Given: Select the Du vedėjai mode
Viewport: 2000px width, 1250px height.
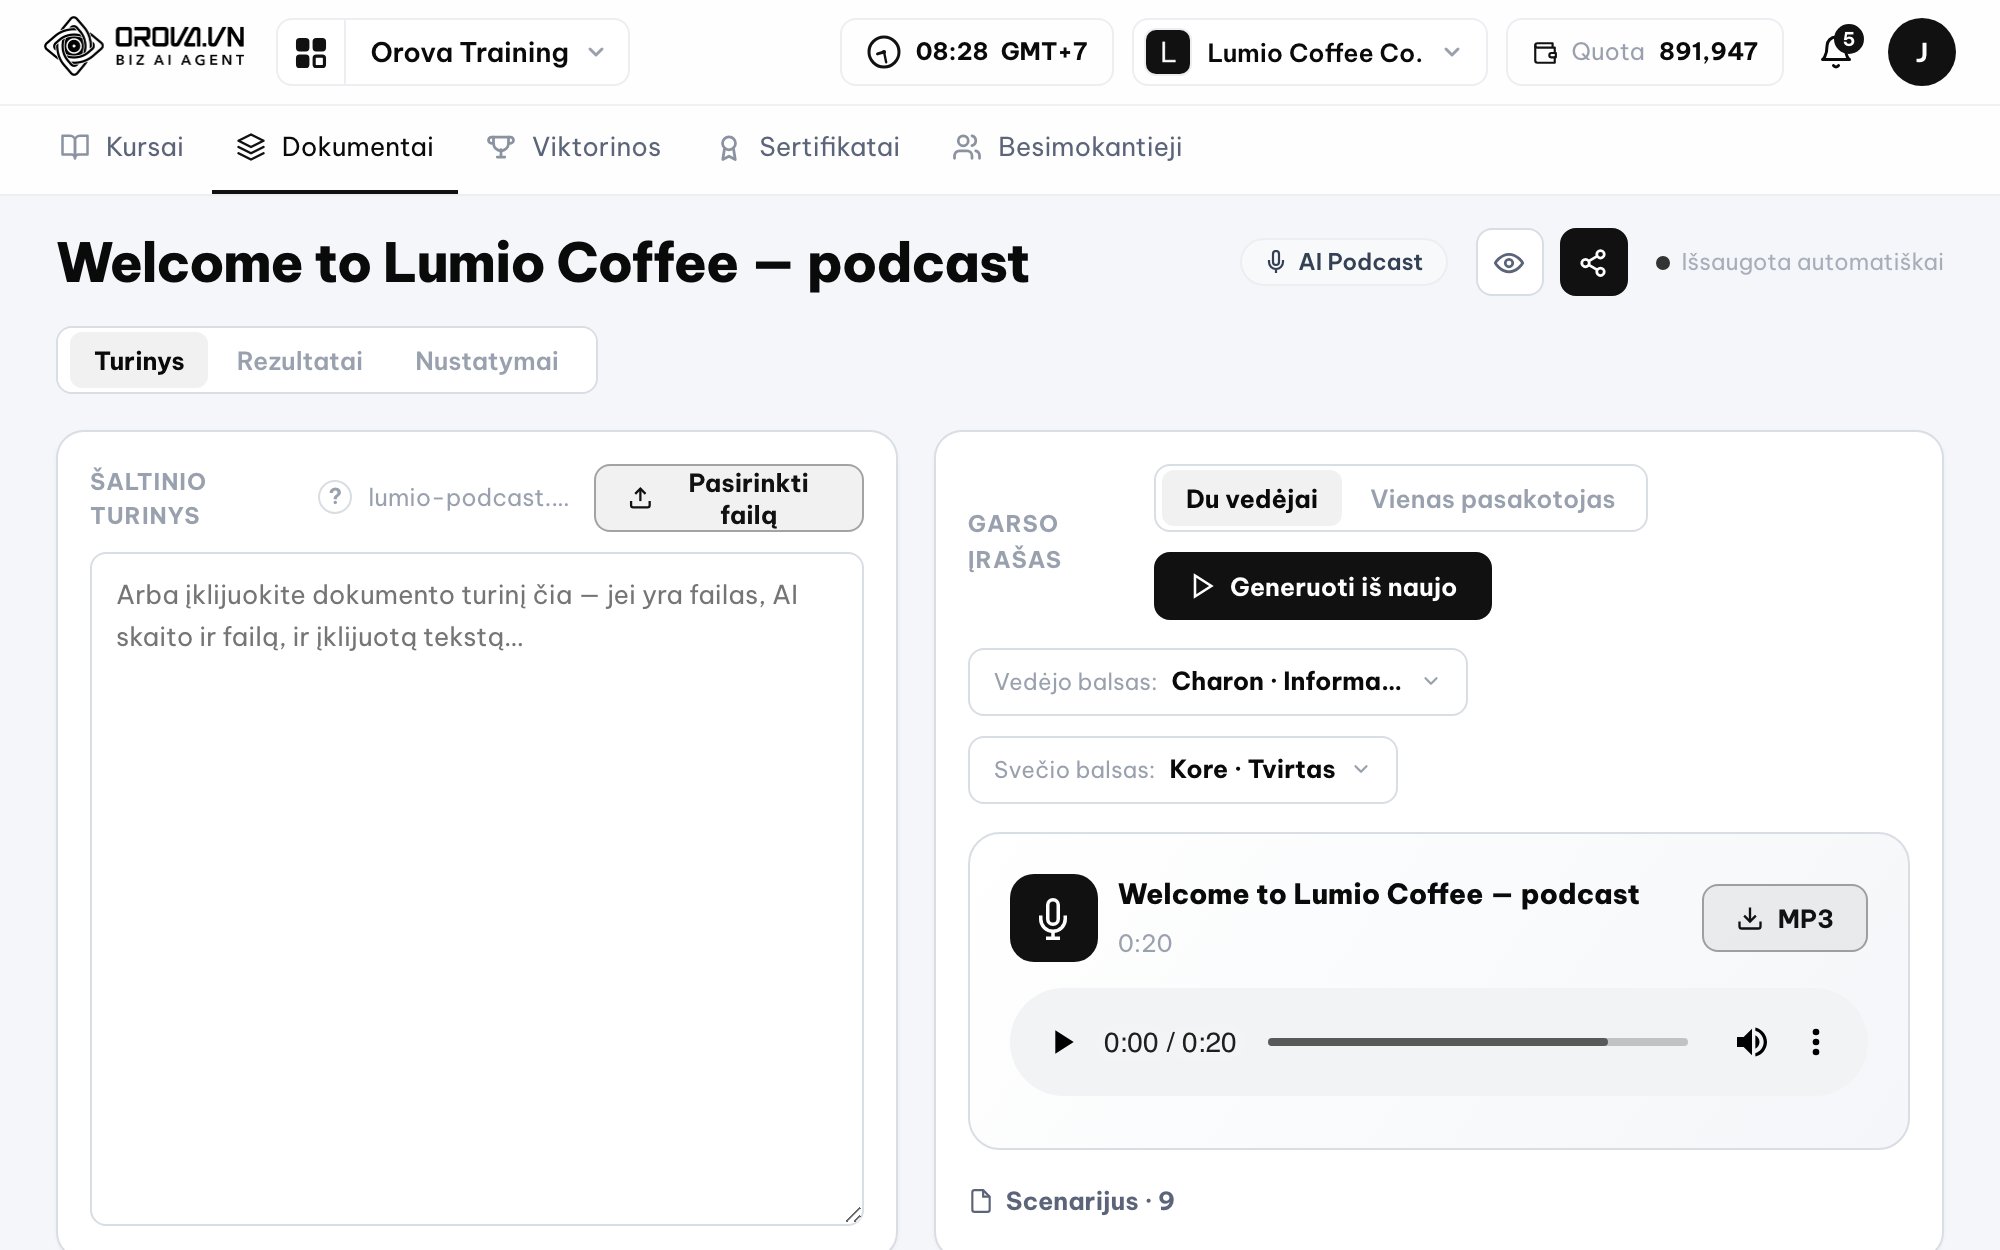Looking at the screenshot, I should coord(1251,498).
